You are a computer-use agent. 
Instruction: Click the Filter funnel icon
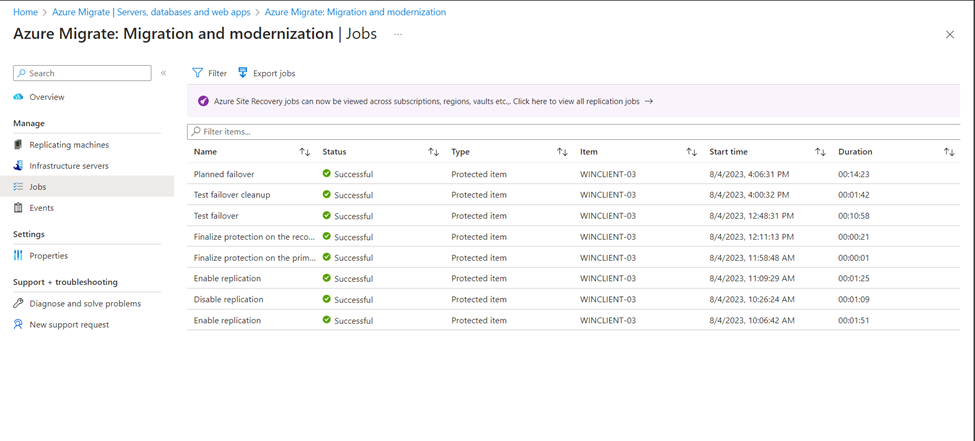click(x=198, y=73)
